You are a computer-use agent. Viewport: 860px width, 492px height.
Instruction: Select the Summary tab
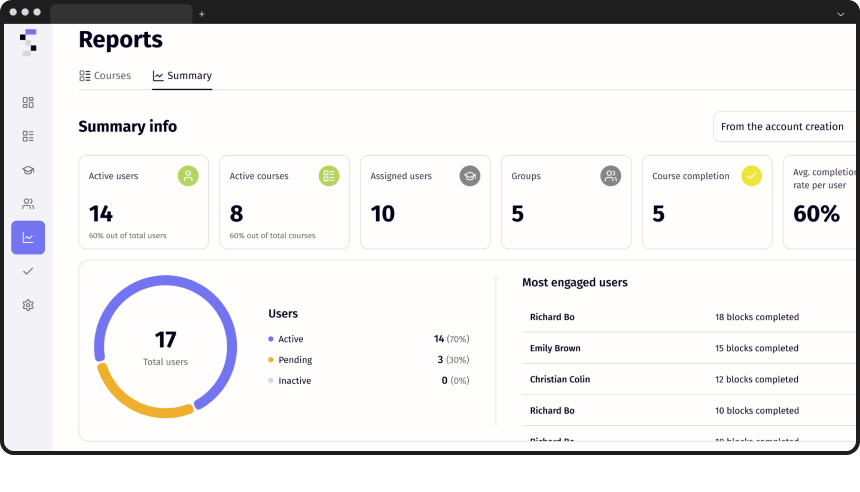click(x=182, y=76)
